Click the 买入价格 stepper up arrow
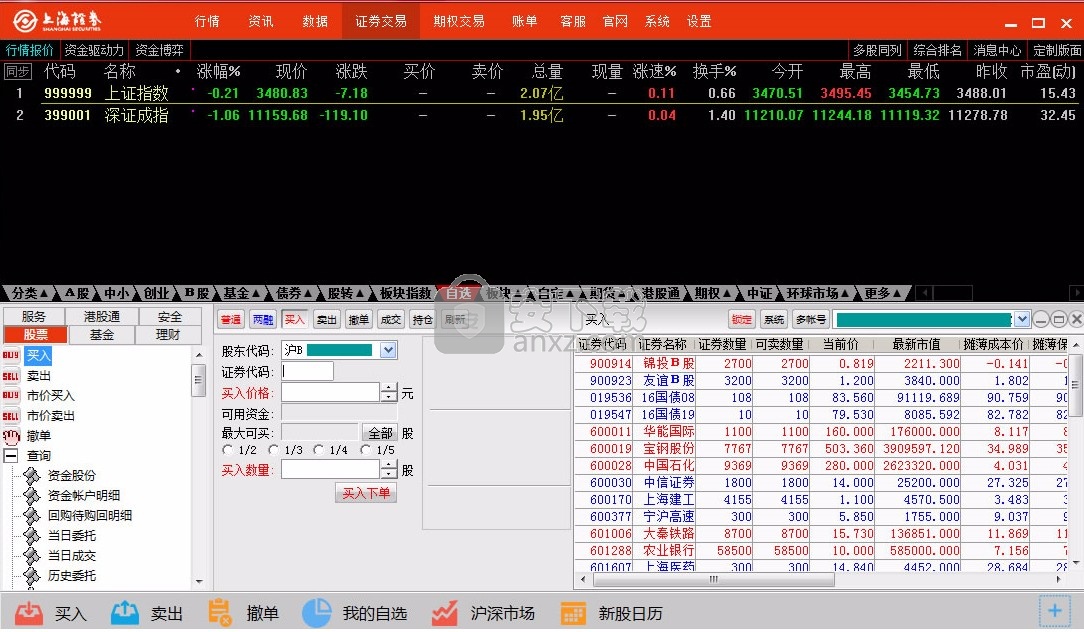1084x632 pixels. [x=389, y=388]
